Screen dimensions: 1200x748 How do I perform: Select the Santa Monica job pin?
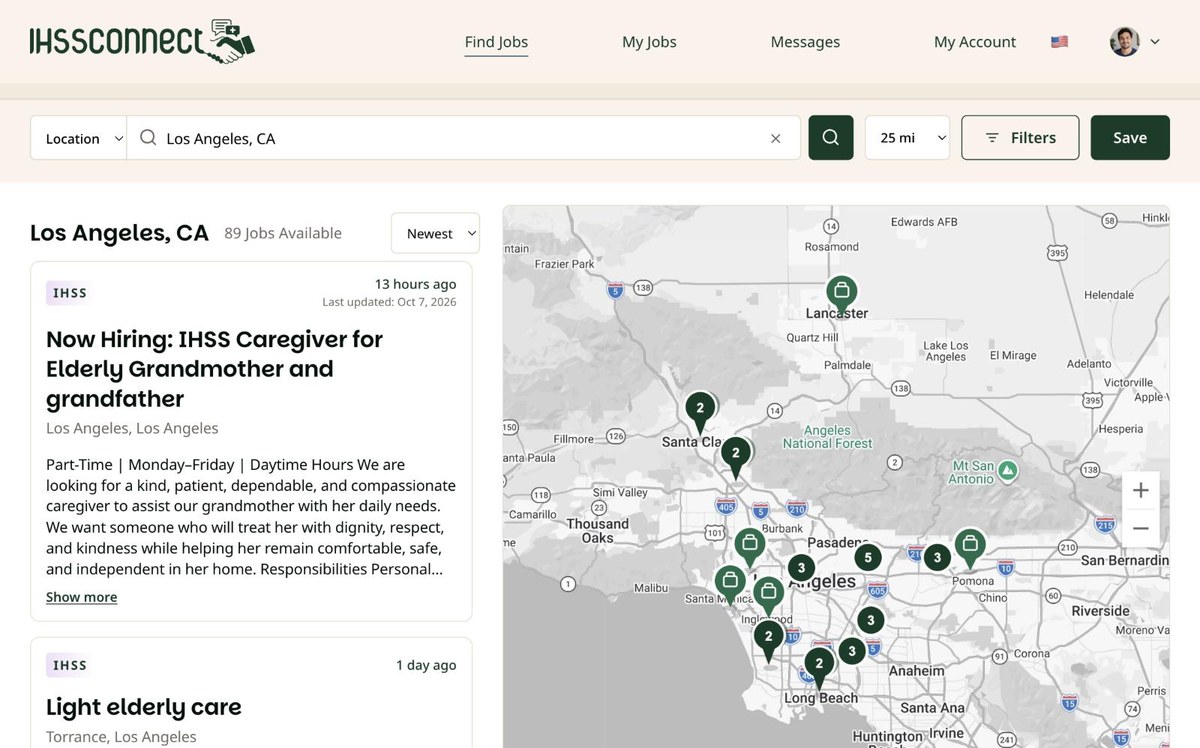point(730,583)
